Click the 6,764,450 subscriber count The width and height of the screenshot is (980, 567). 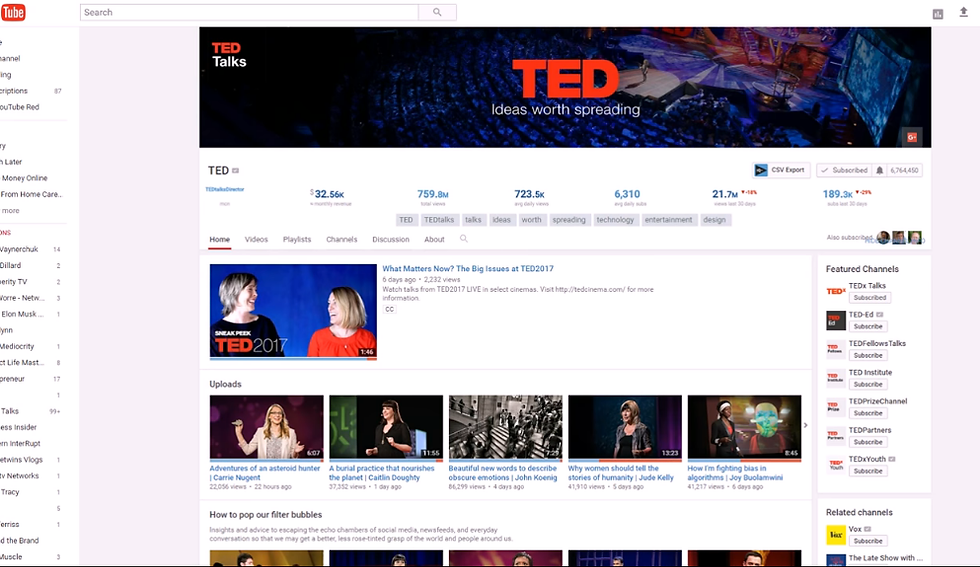(x=904, y=170)
